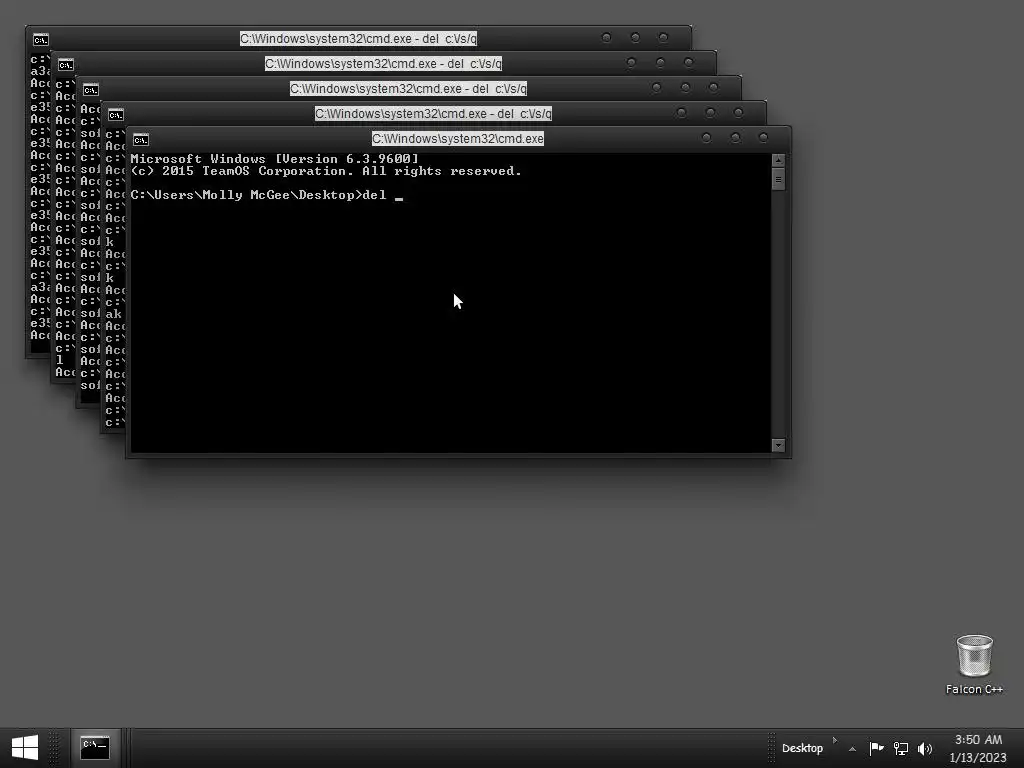This screenshot has height=768, width=1024.
Task: Open the front cmd.exe window's system menu icon
Action: click(x=141, y=139)
